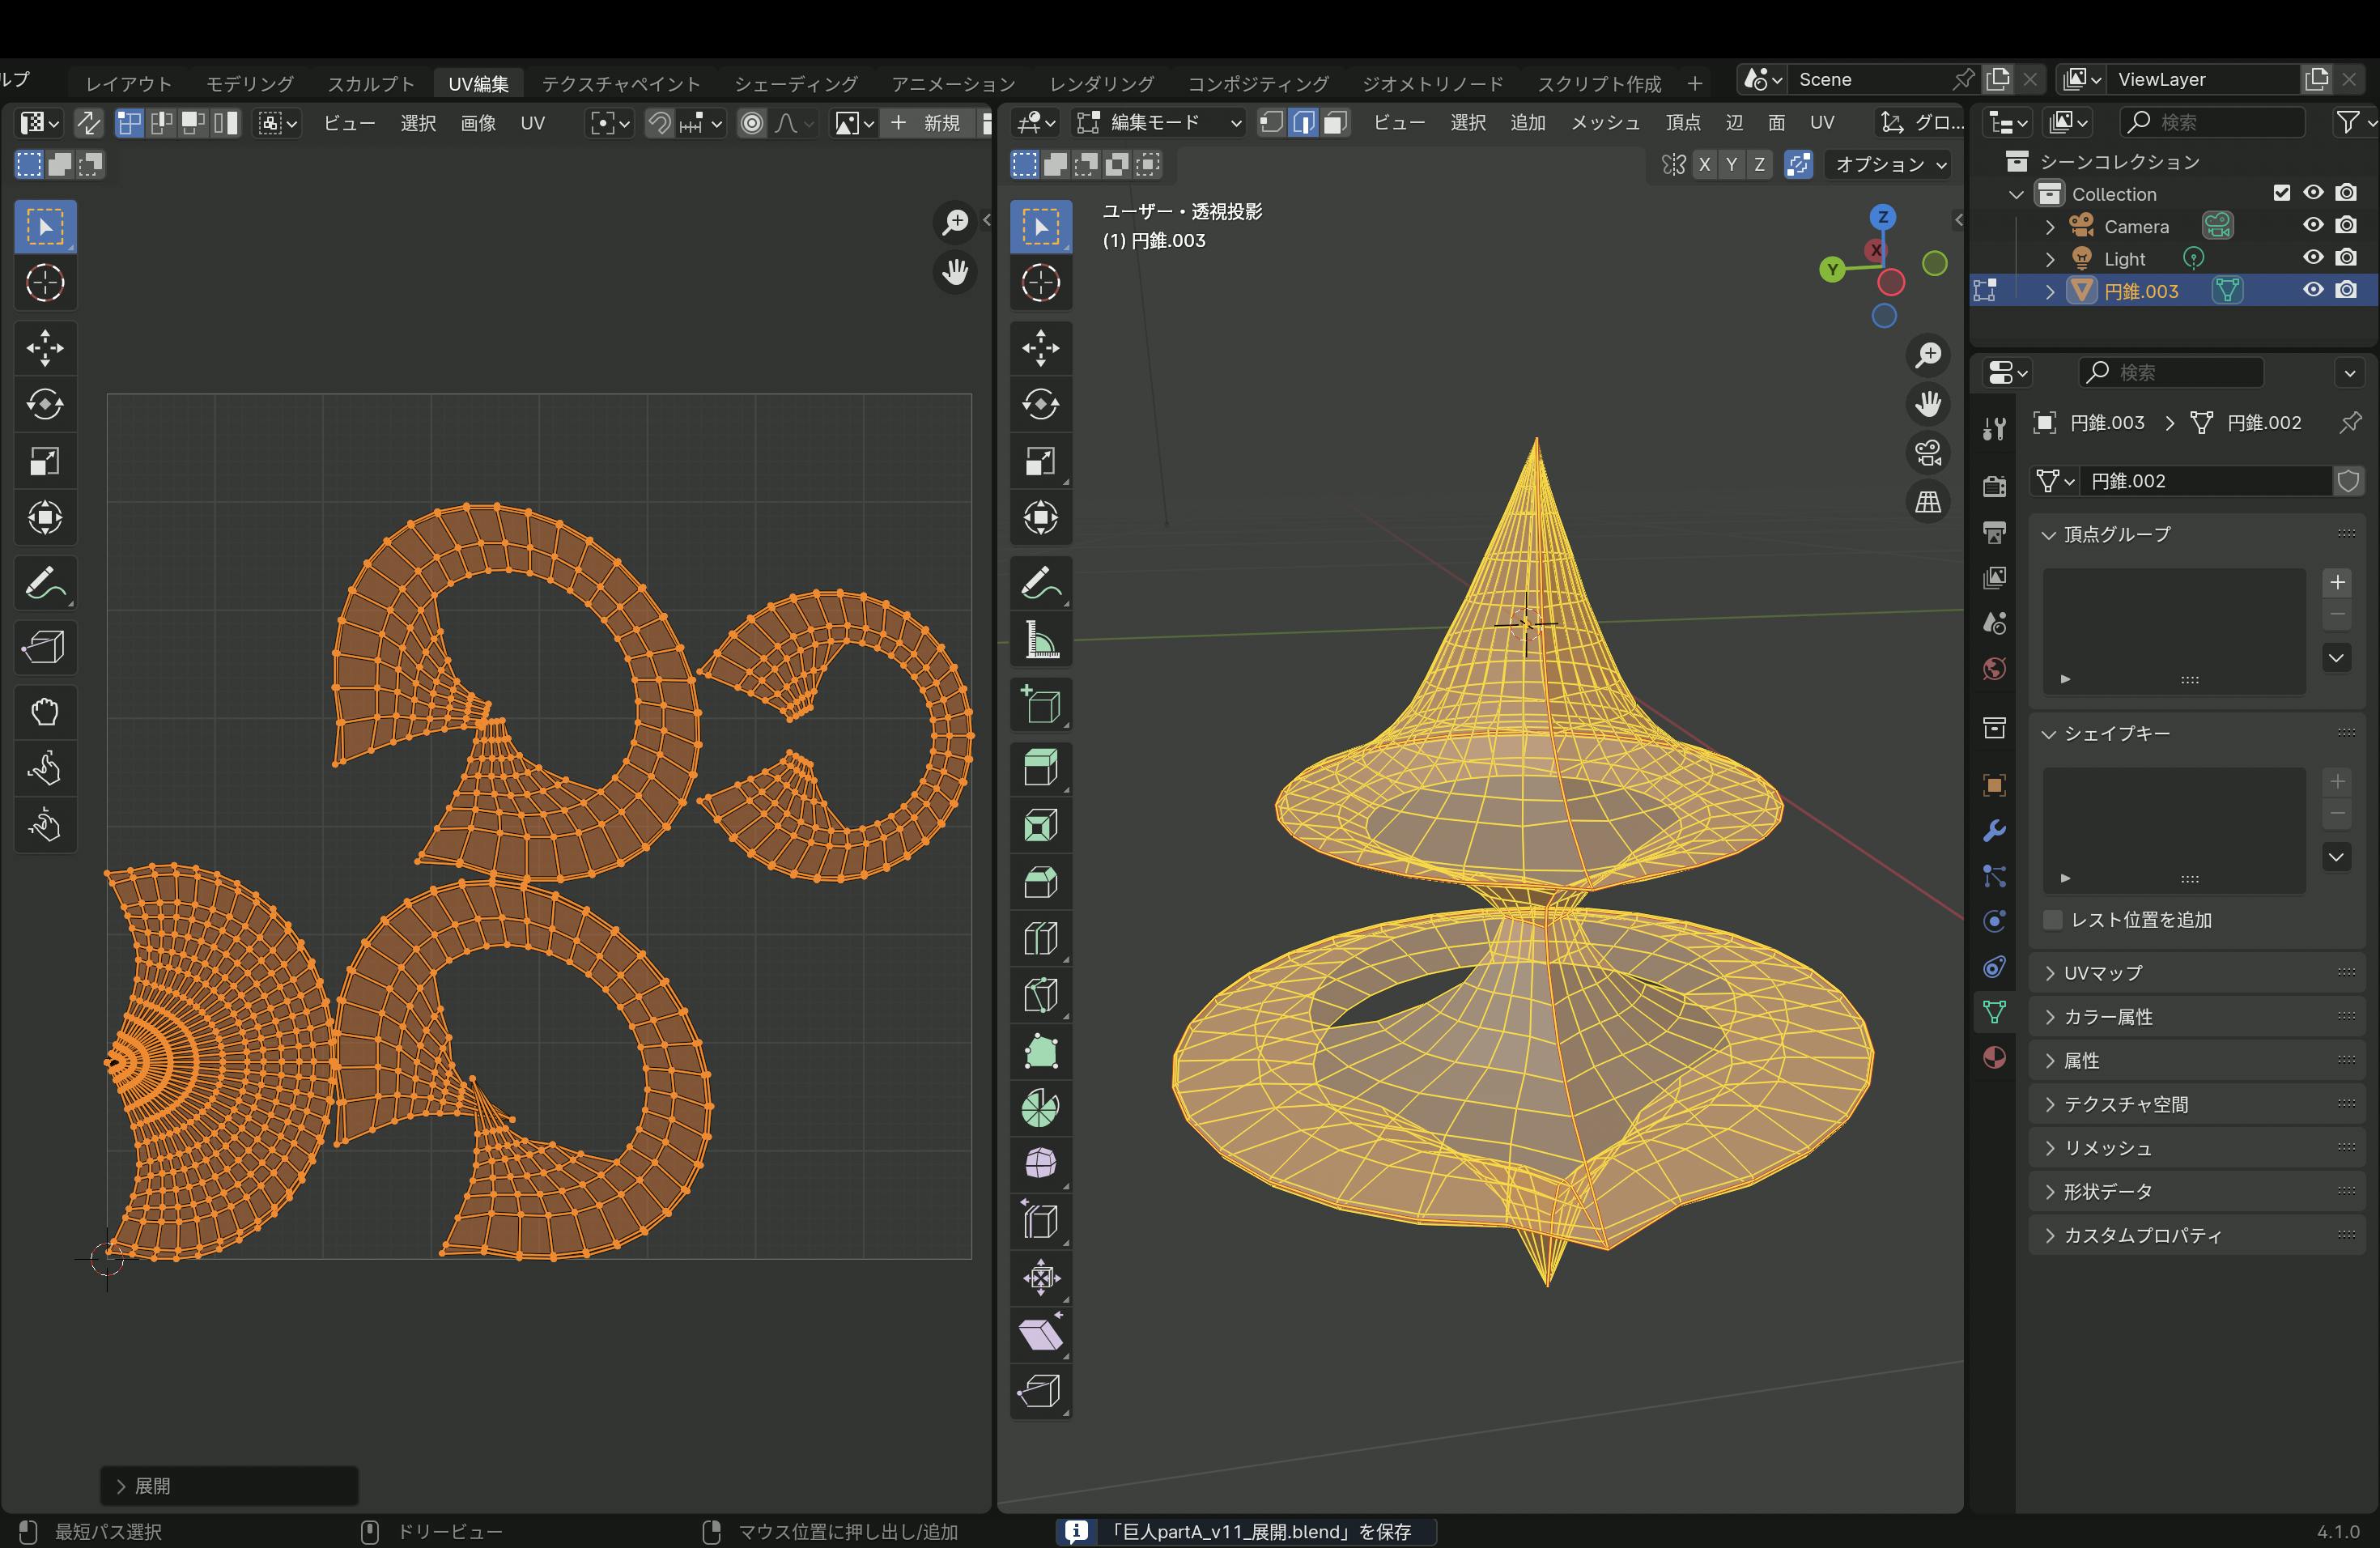This screenshot has width=2380, height=1548.
Task: Hide the Camera object in viewport
Action: pyautogui.click(x=2313, y=226)
